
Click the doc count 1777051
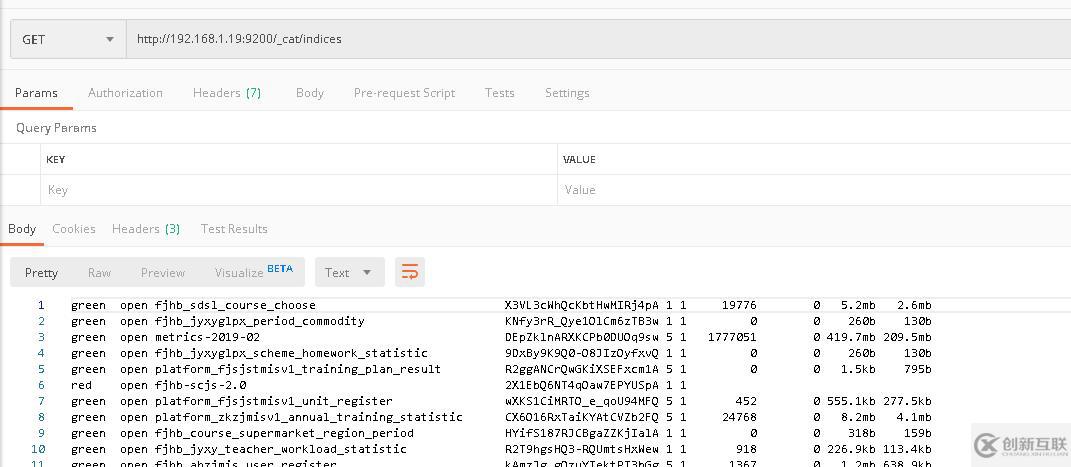point(733,337)
